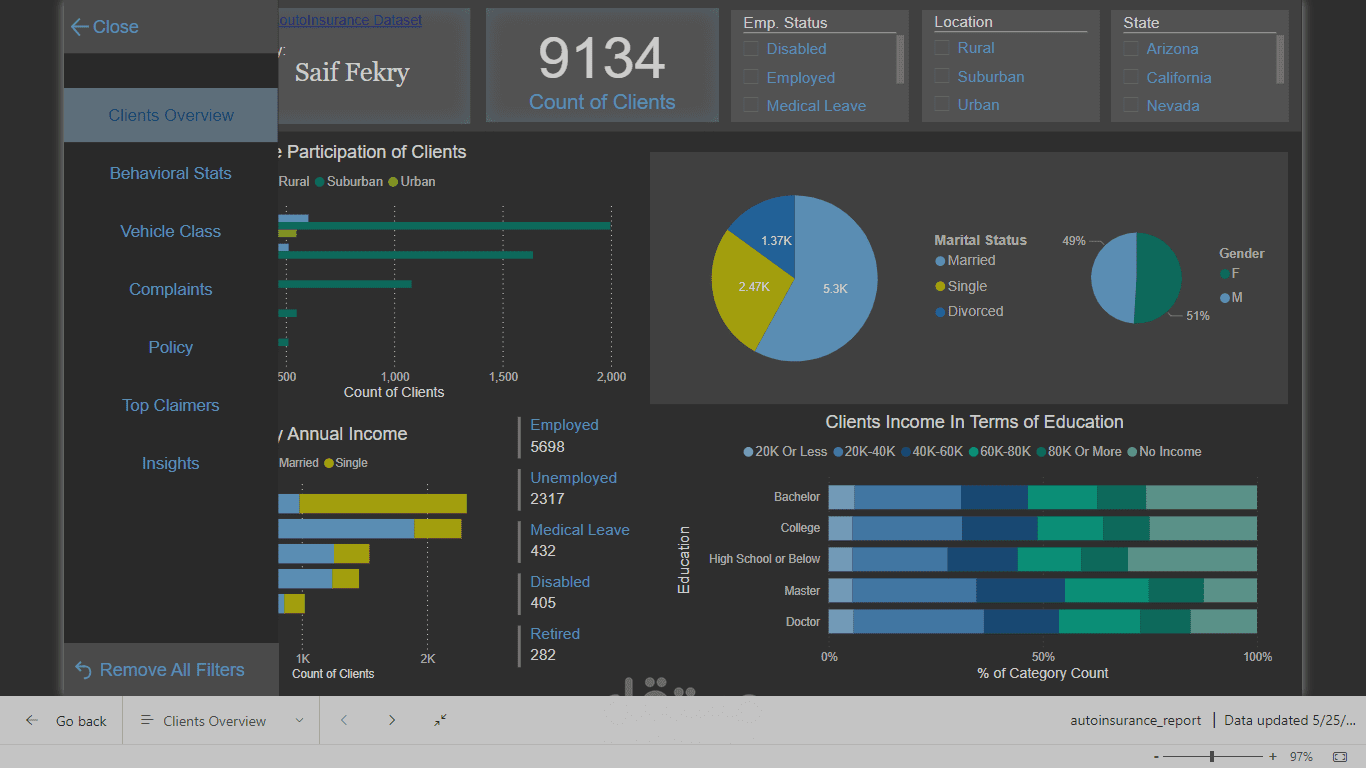The image size is (1366, 768).
Task: Adjust the zoom level slider
Action: (x=1212, y=757)
